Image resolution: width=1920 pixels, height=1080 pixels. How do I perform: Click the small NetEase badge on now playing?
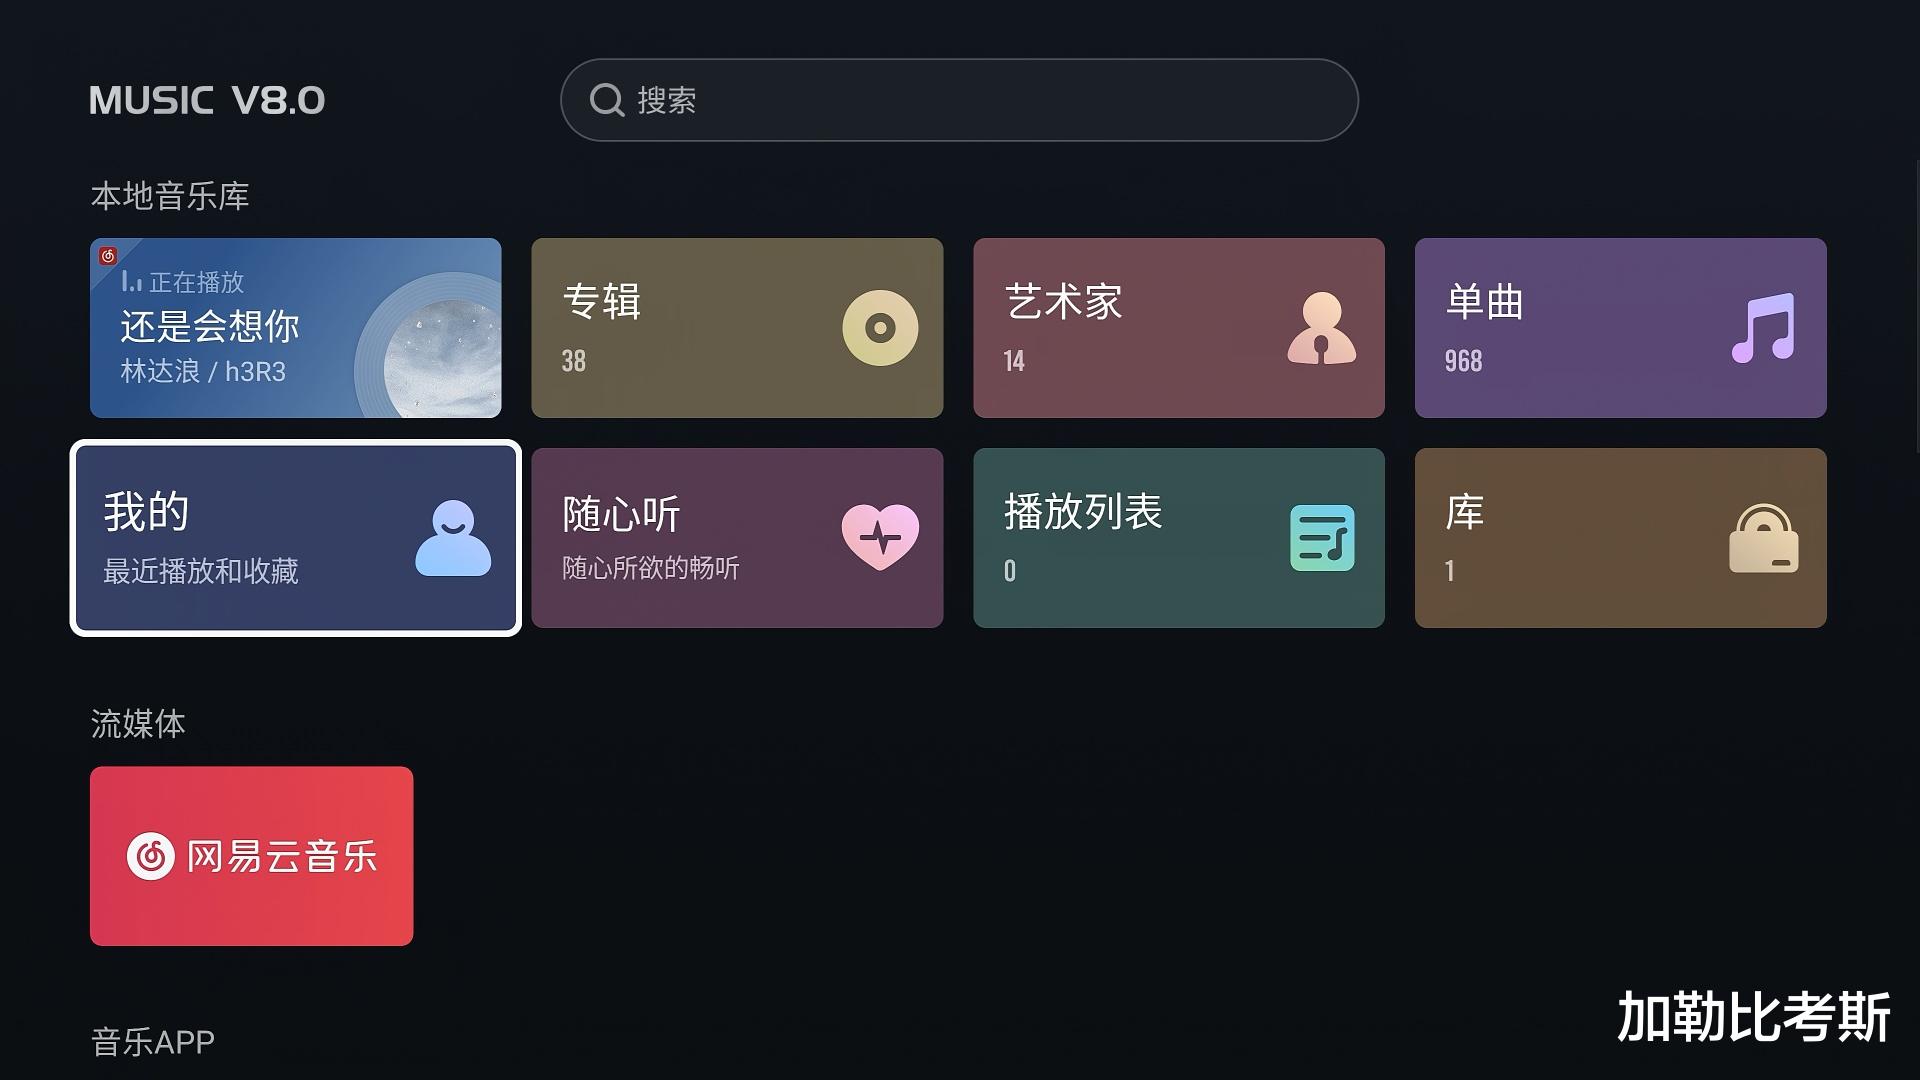tap(108, 256)
